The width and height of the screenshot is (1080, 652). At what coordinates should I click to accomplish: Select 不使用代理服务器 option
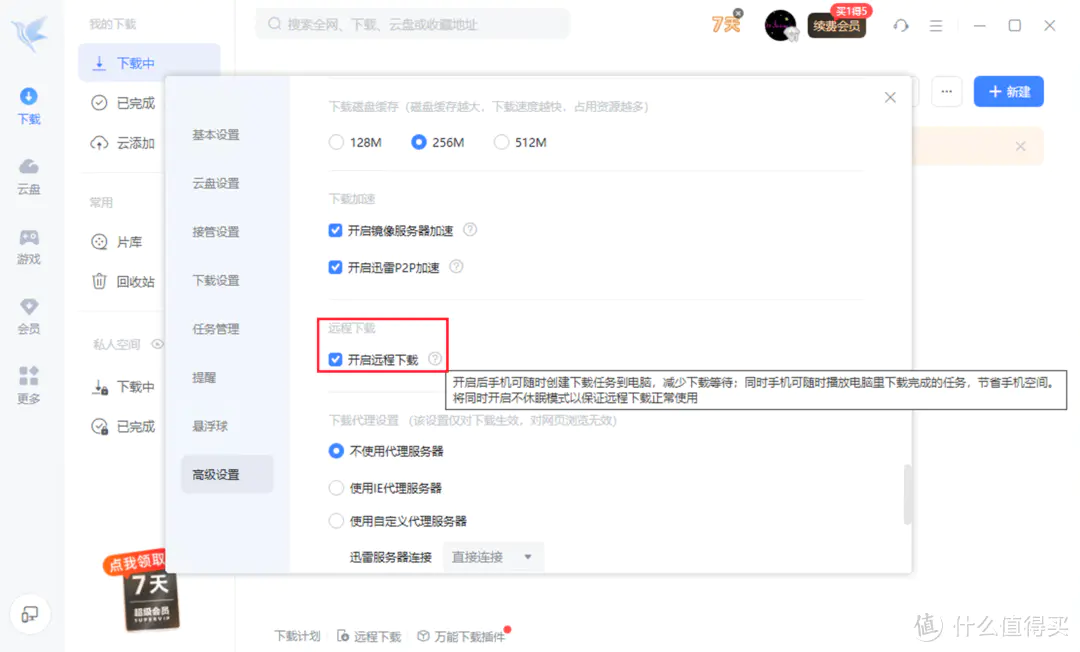point(386,451)
